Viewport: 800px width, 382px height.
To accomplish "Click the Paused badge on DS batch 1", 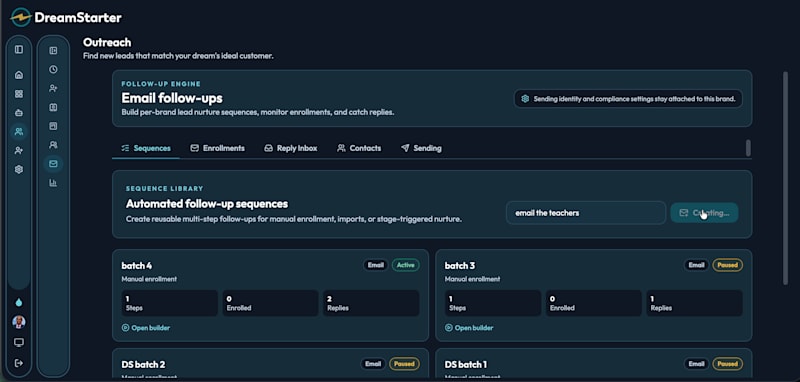I will pos(728,364).
